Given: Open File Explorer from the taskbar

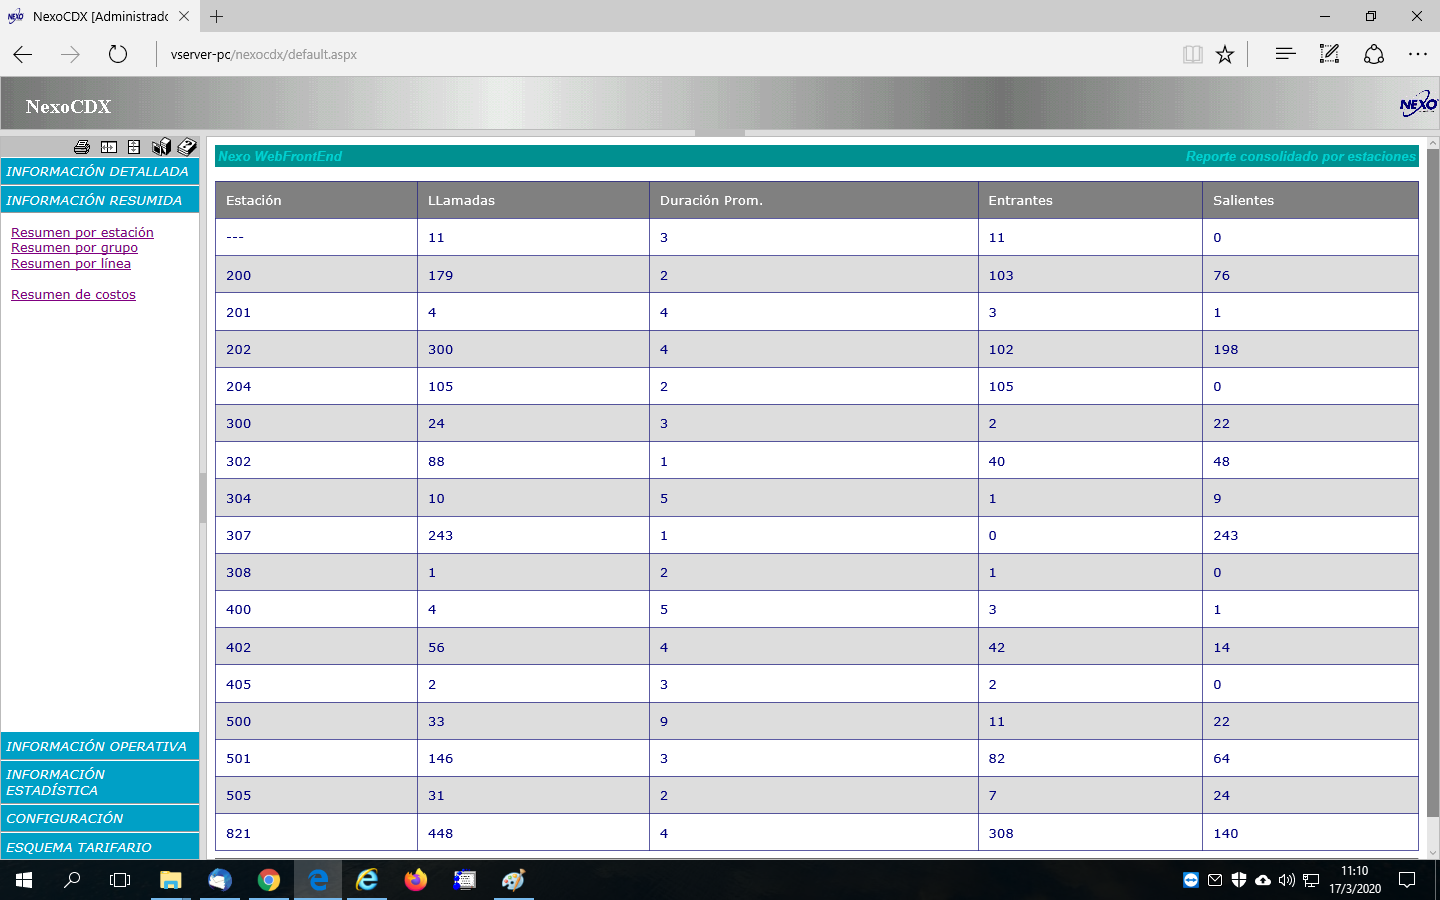Looking at the screenshot, I should click(170, 880).
